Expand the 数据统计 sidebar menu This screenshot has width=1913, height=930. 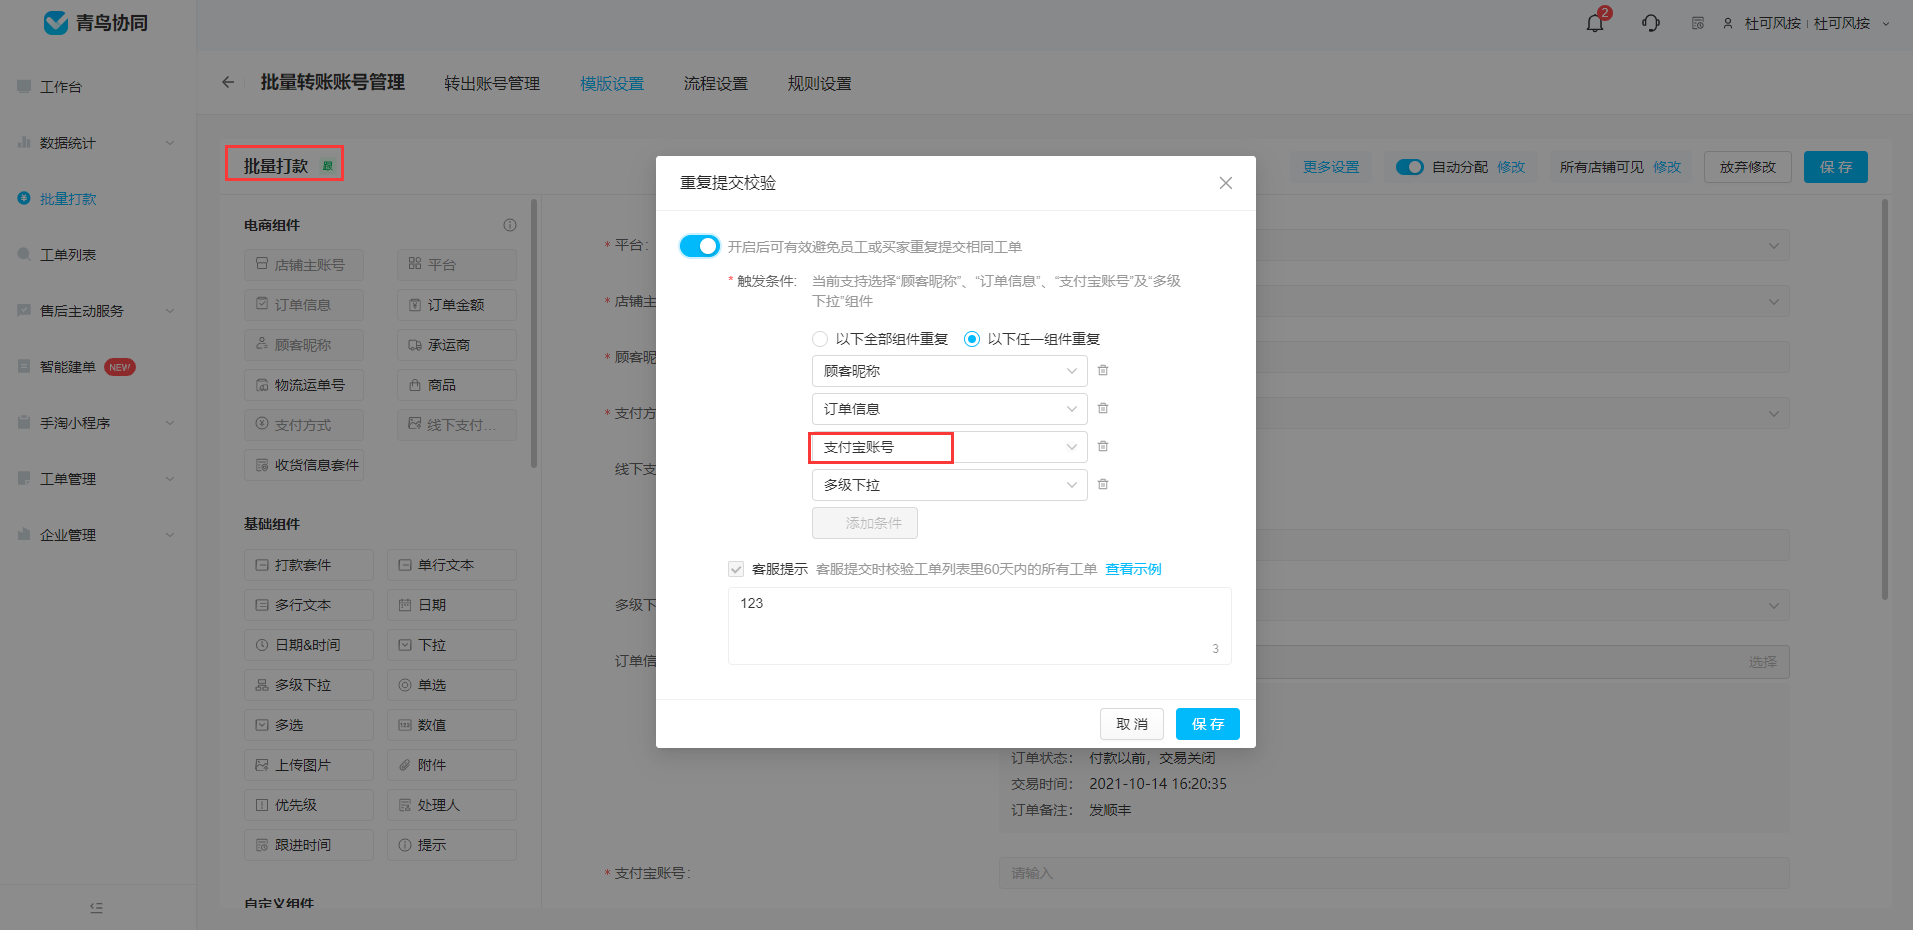click(x=97, y=143)
